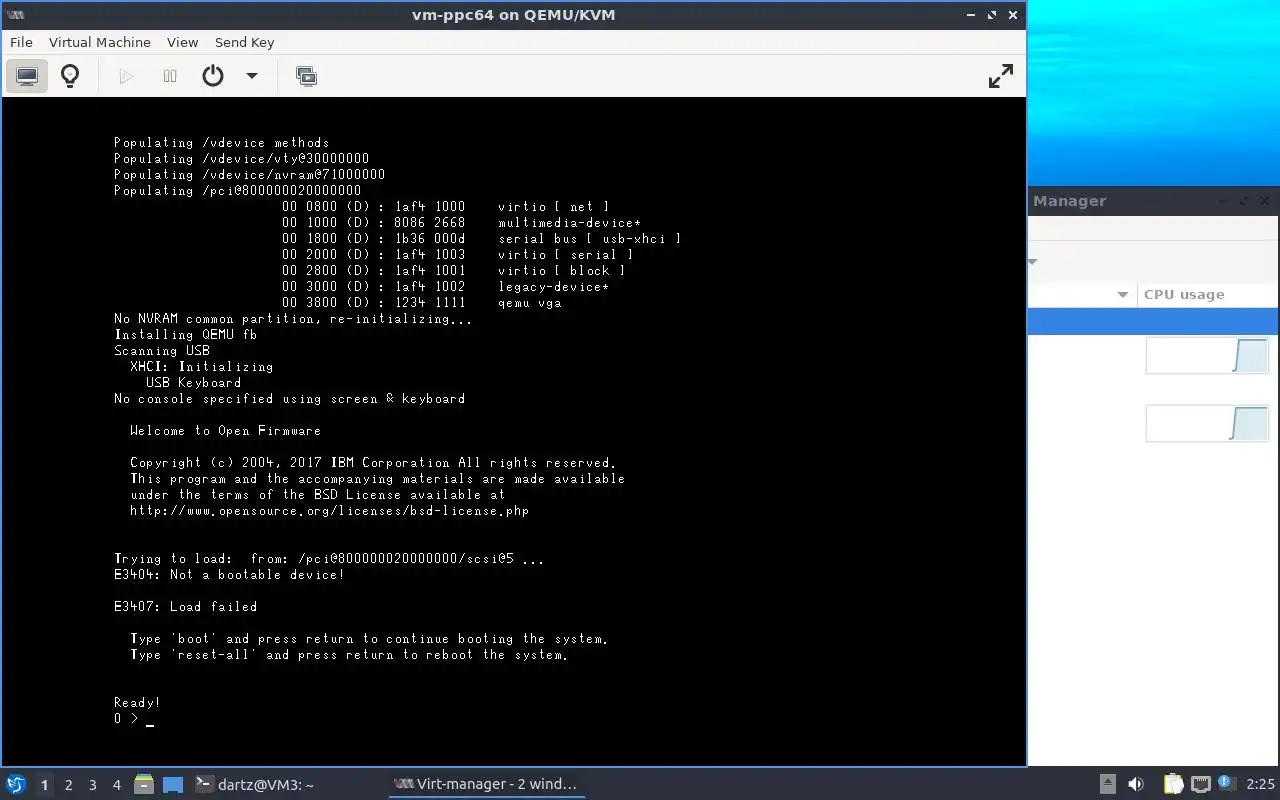Switch to workspace 2
The width and height of the screenshot is (1280, 800).
(68, 785)
